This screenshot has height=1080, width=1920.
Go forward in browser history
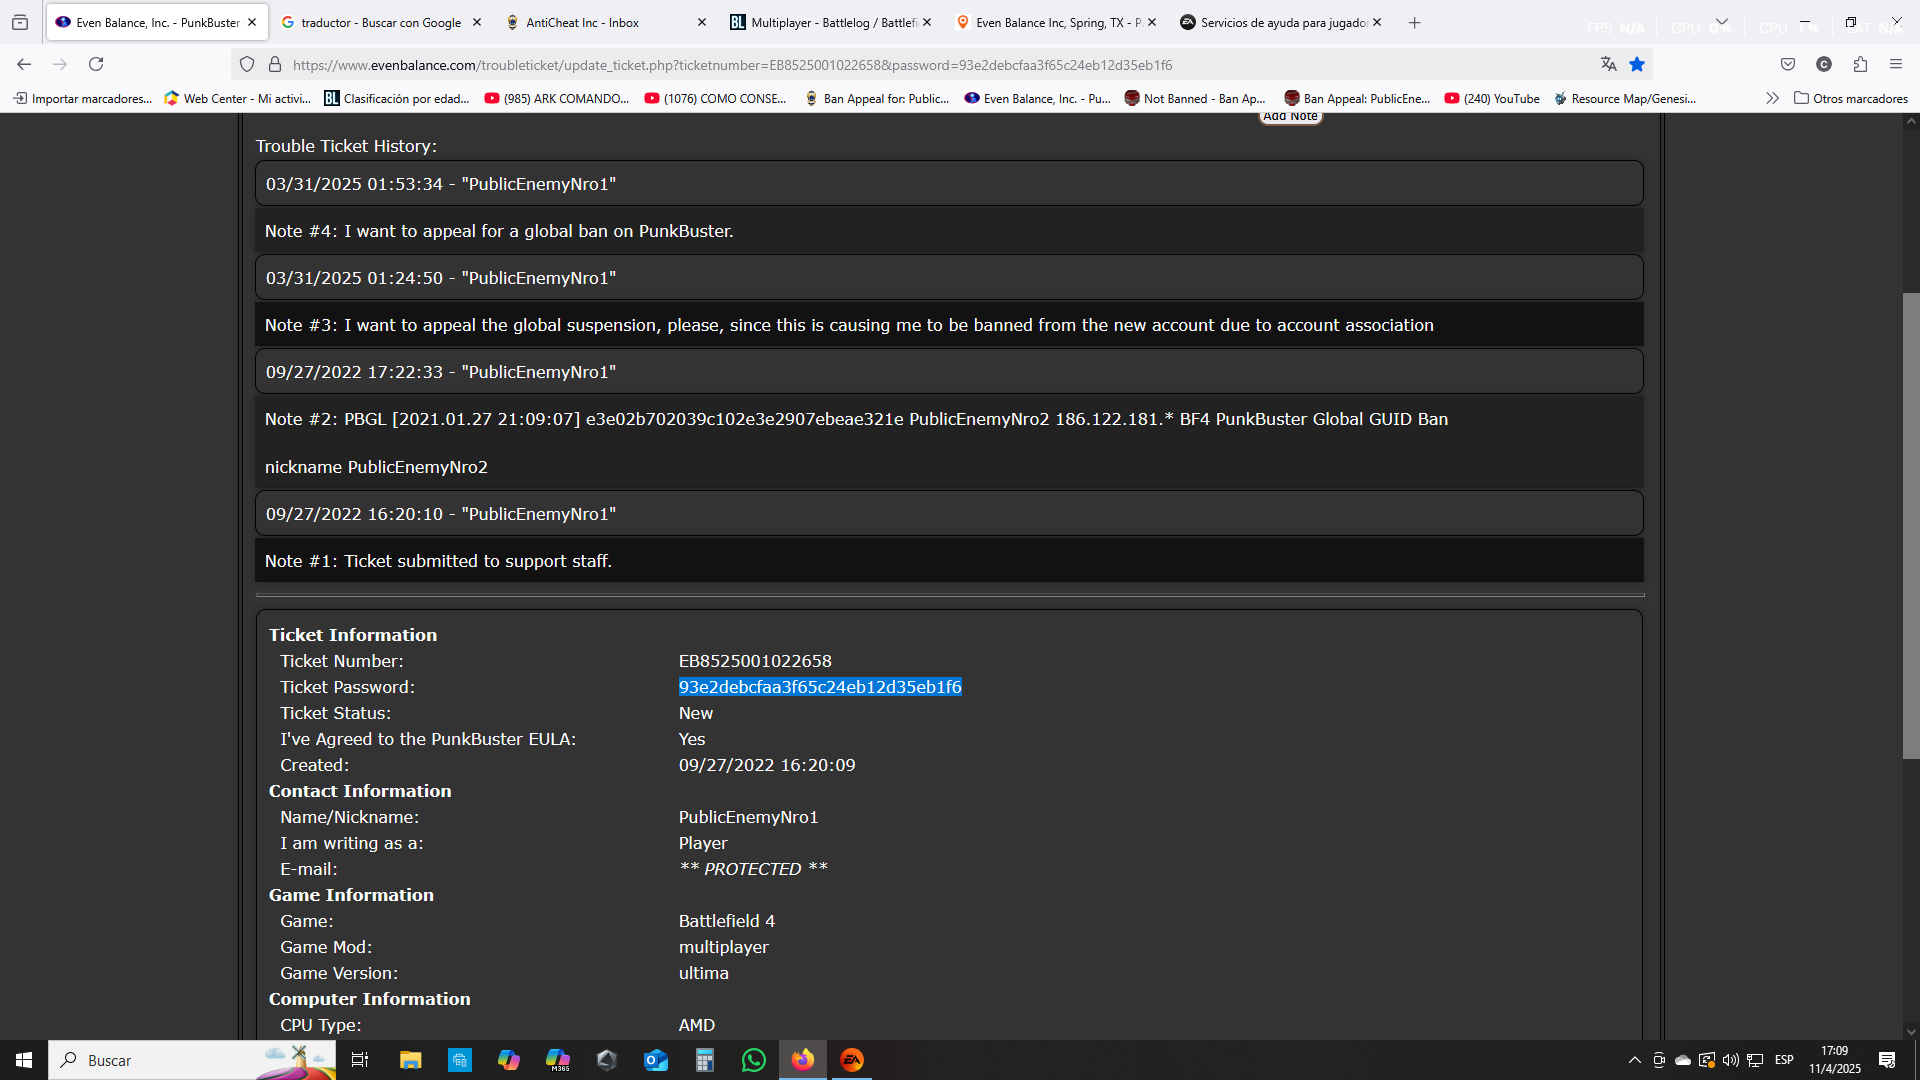tap(60, 64)
